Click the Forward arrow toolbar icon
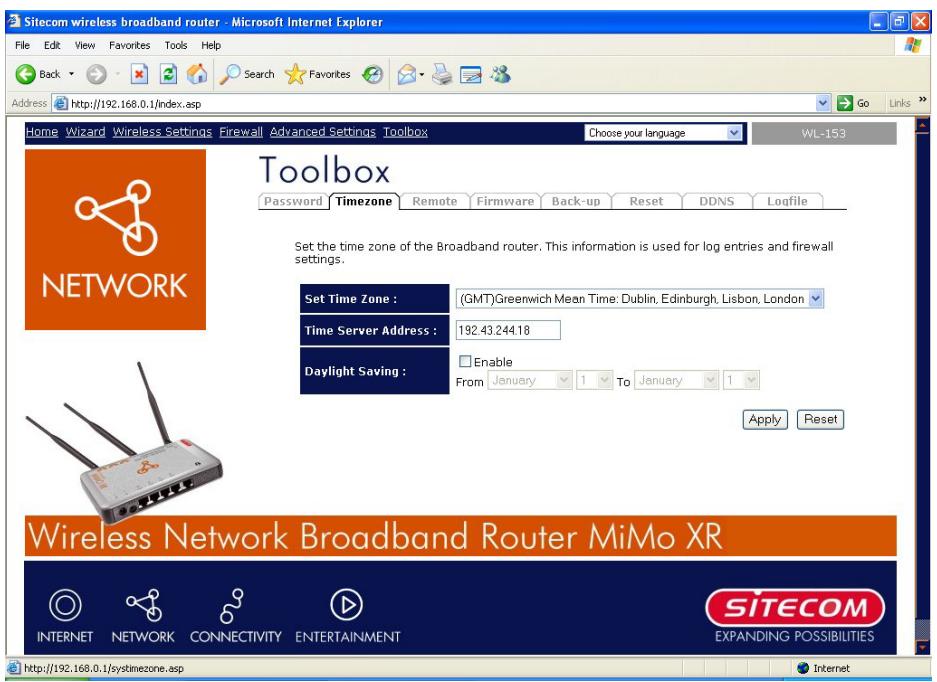Screen dimensions: 937x682 [x=96, y=74]
